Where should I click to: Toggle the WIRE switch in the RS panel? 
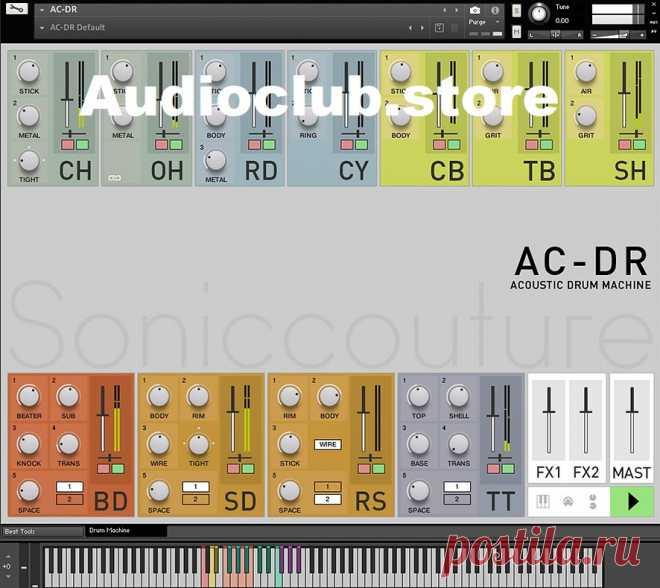coord(327,444)
